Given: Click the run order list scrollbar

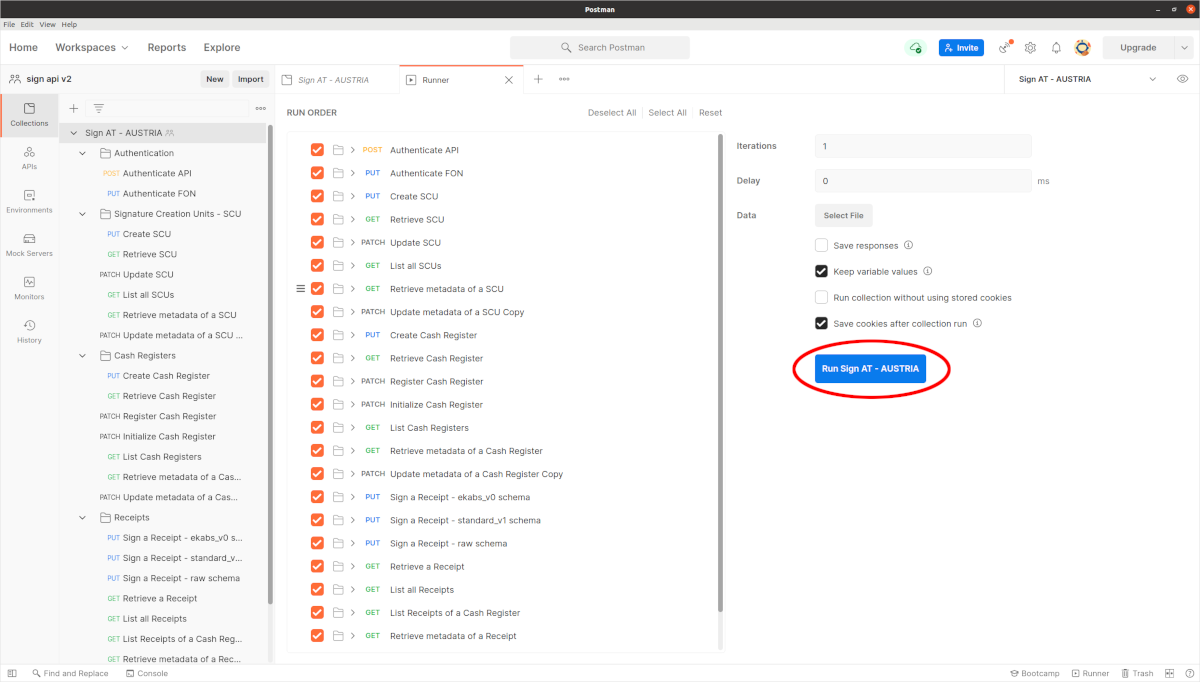Looking at the screenshot, I should [x=720, y=373].
